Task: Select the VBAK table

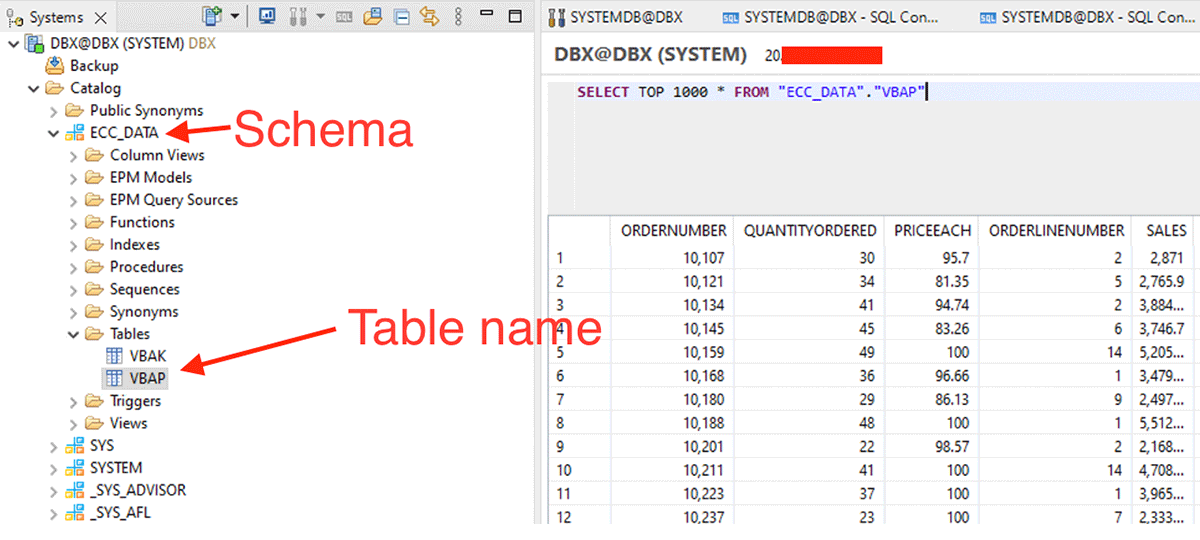Action: click(148, 356)
